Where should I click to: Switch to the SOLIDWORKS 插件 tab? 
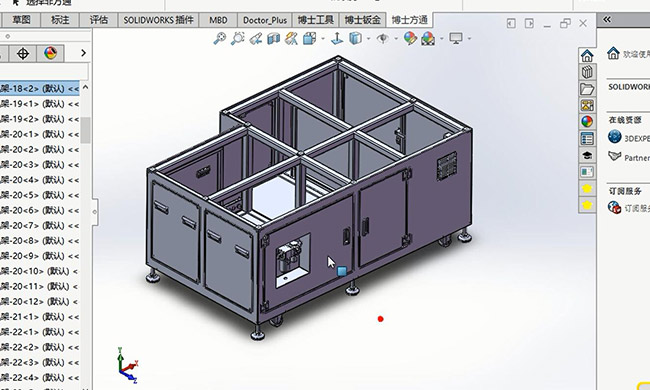click(x=158, y=20)
